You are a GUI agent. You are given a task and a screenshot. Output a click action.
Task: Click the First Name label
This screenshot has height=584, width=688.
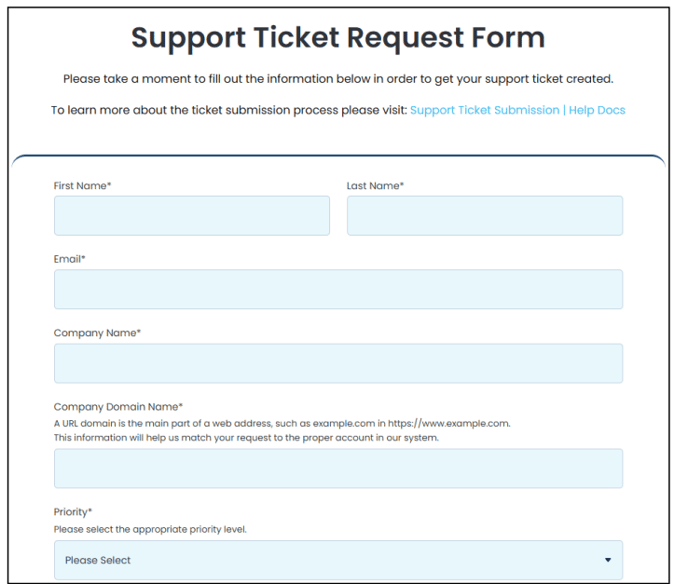click(x=82, y=186)
